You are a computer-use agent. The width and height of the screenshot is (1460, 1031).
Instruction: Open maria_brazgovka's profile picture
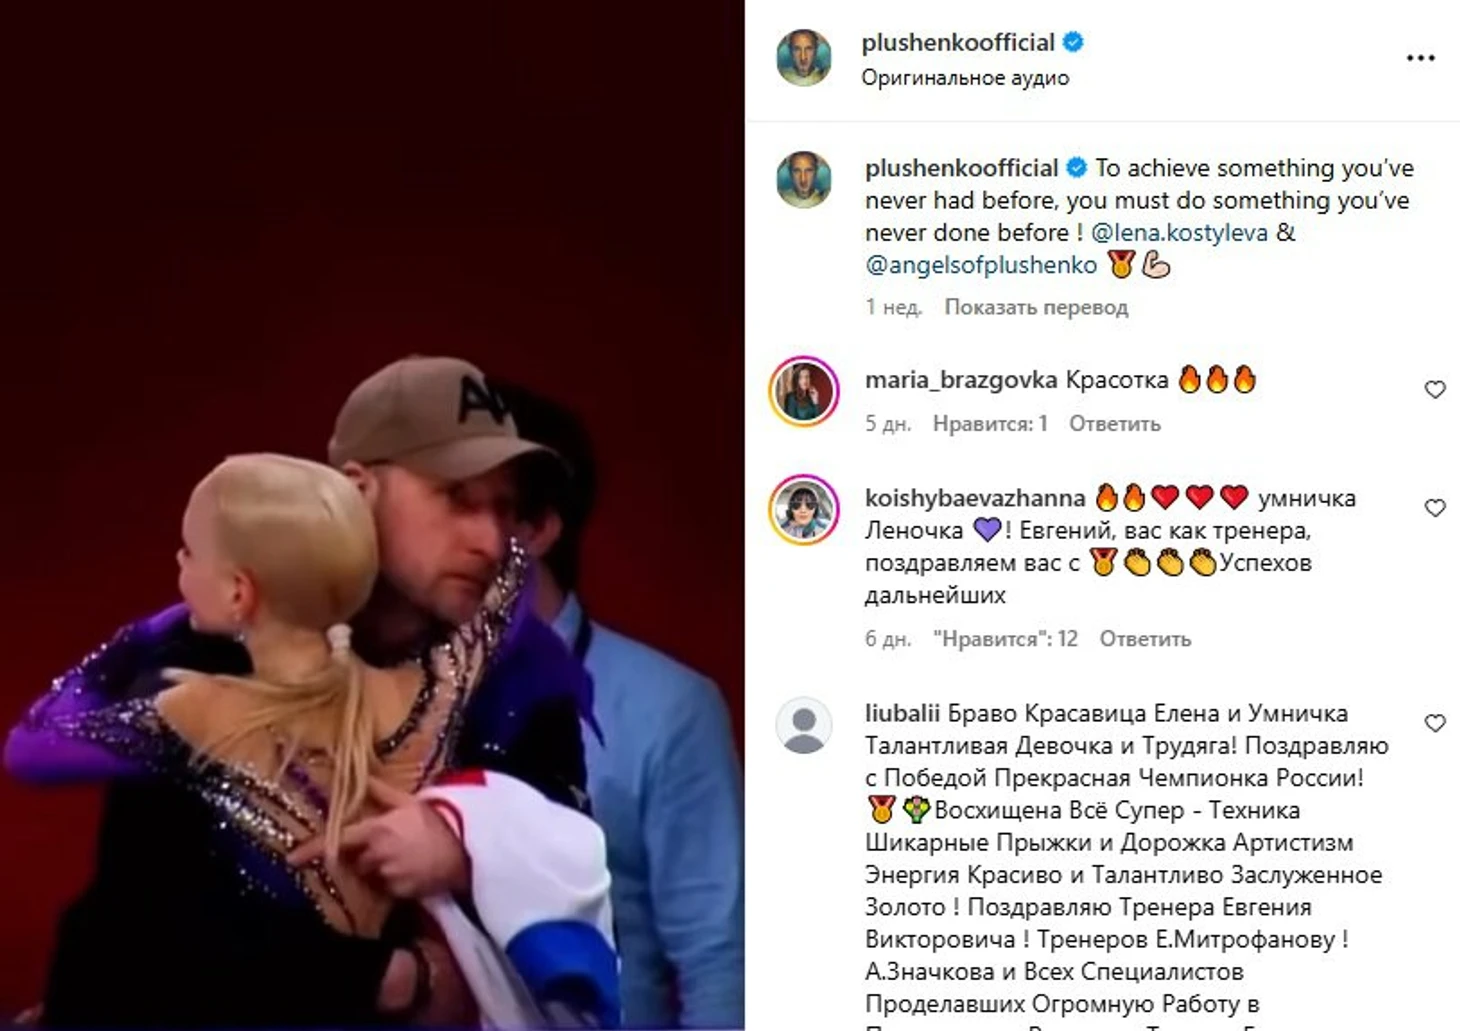point(804,391)
